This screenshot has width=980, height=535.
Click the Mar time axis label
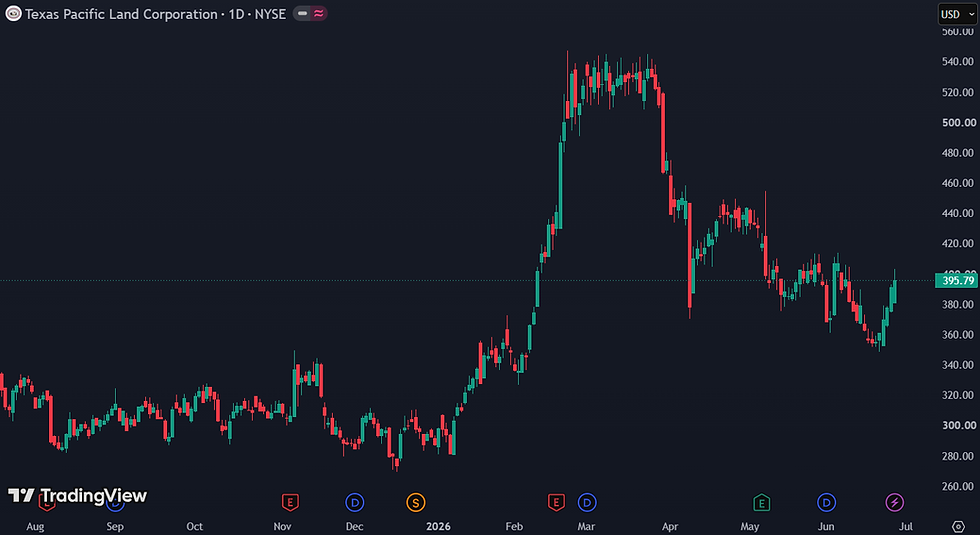[586, 527]
